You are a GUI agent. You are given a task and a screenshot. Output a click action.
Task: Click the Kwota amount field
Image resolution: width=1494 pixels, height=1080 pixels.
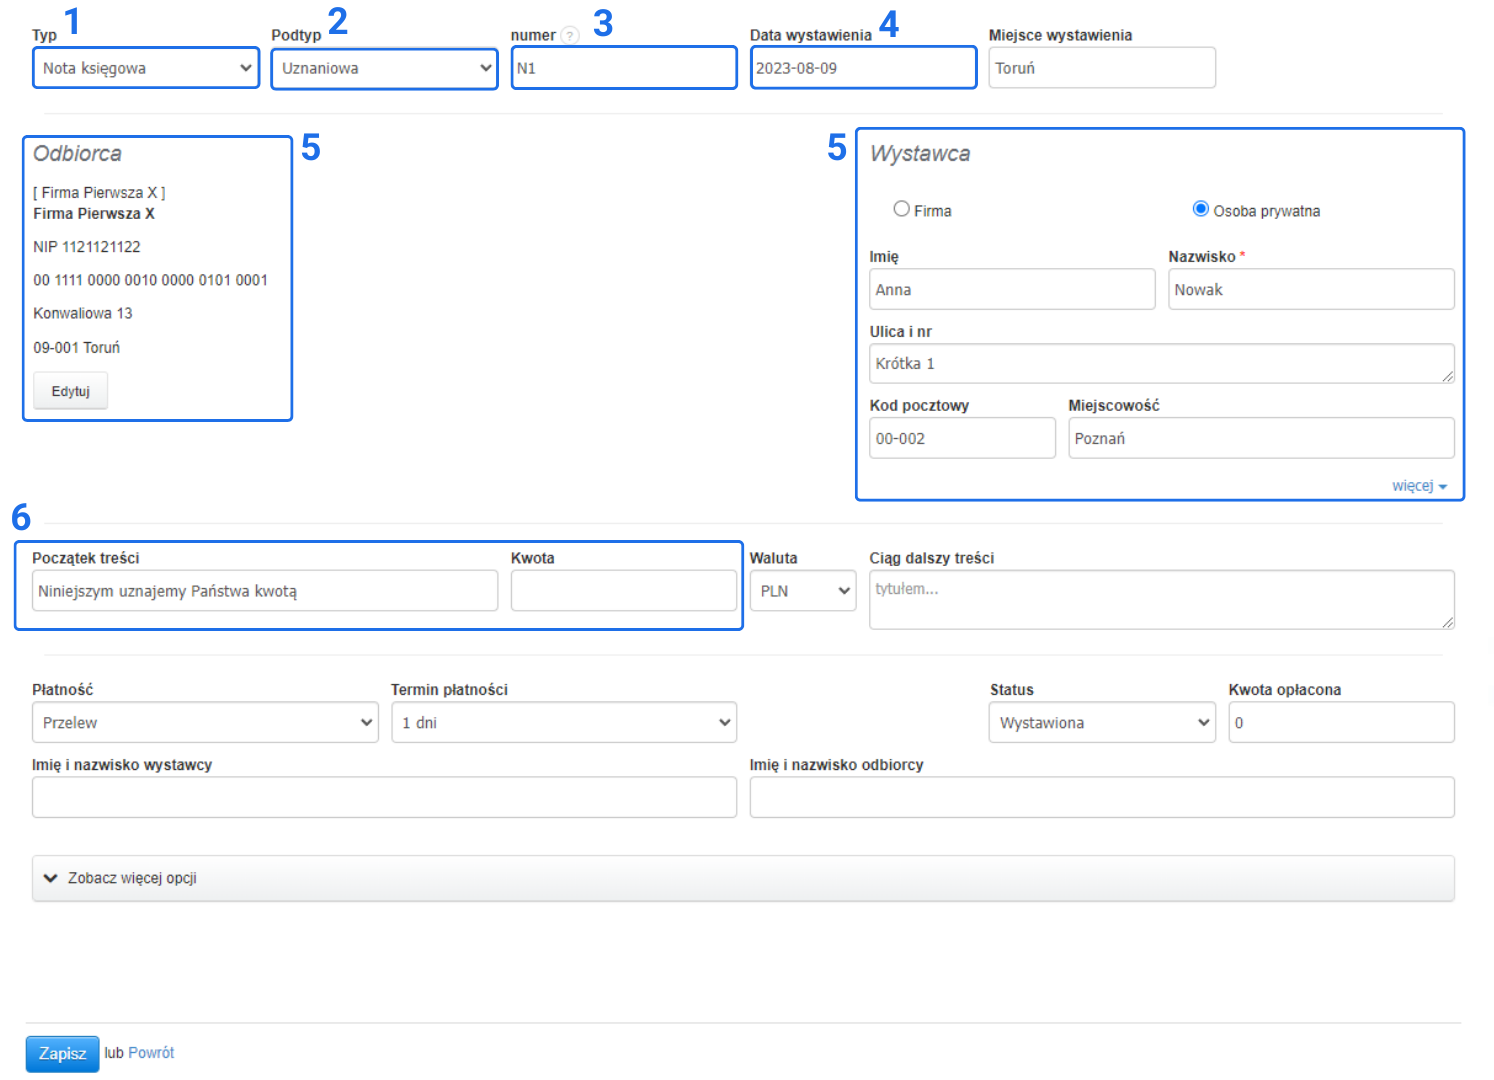pyautogui.click(x=624, y=591)
